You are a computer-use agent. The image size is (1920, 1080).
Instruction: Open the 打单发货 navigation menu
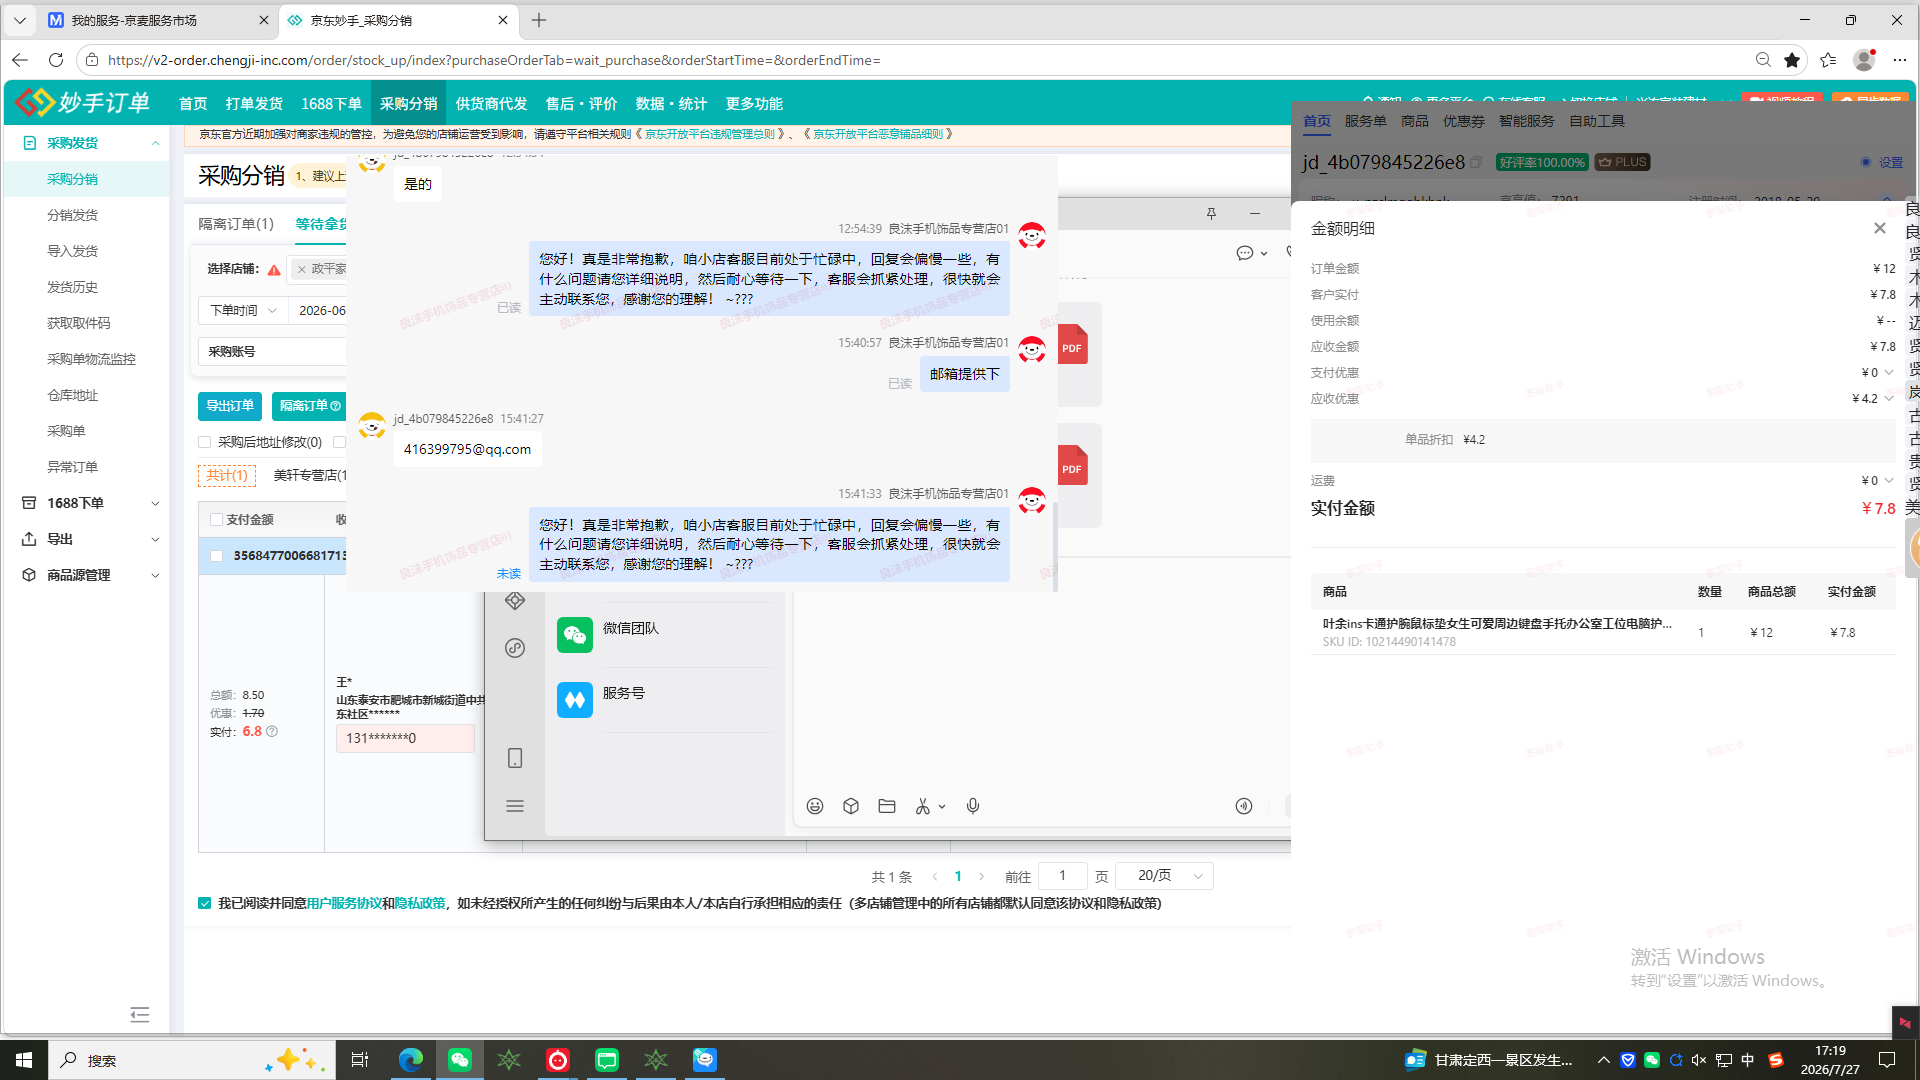point(254,104)
